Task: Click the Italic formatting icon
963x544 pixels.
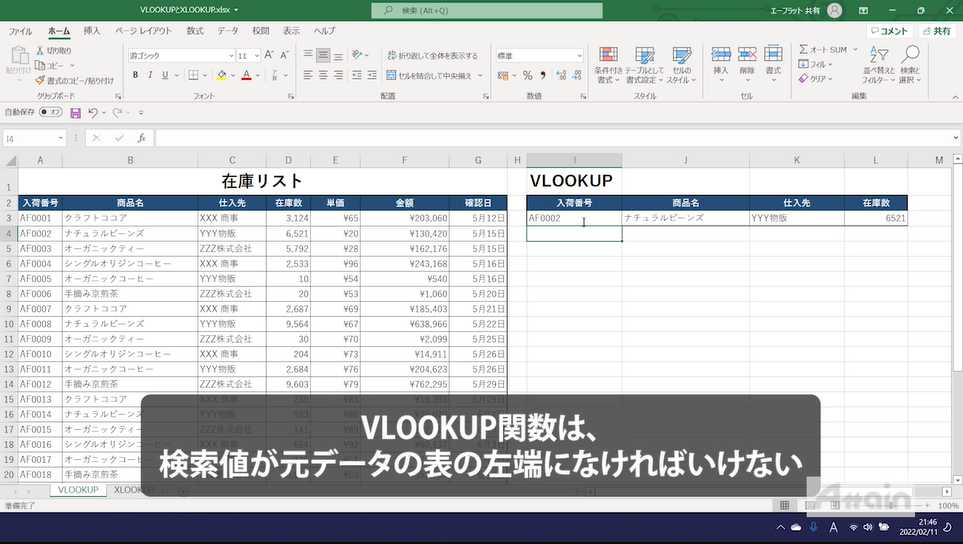Action: point(150,75)
